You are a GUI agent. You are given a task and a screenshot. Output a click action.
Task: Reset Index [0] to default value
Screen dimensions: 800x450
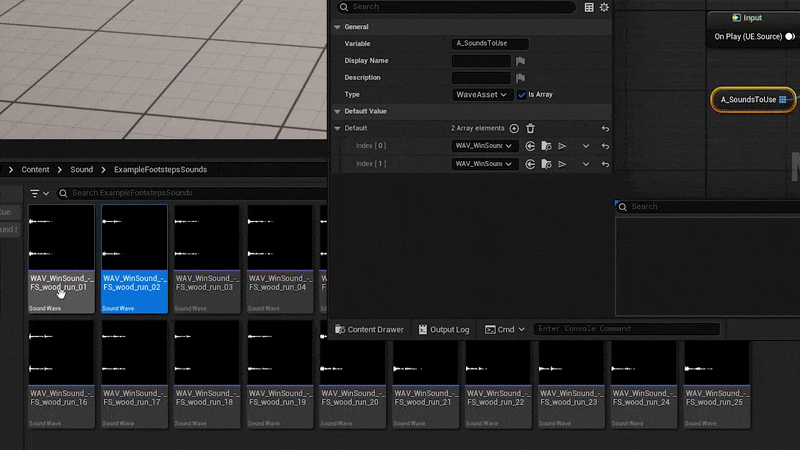(x=605, y=146)
